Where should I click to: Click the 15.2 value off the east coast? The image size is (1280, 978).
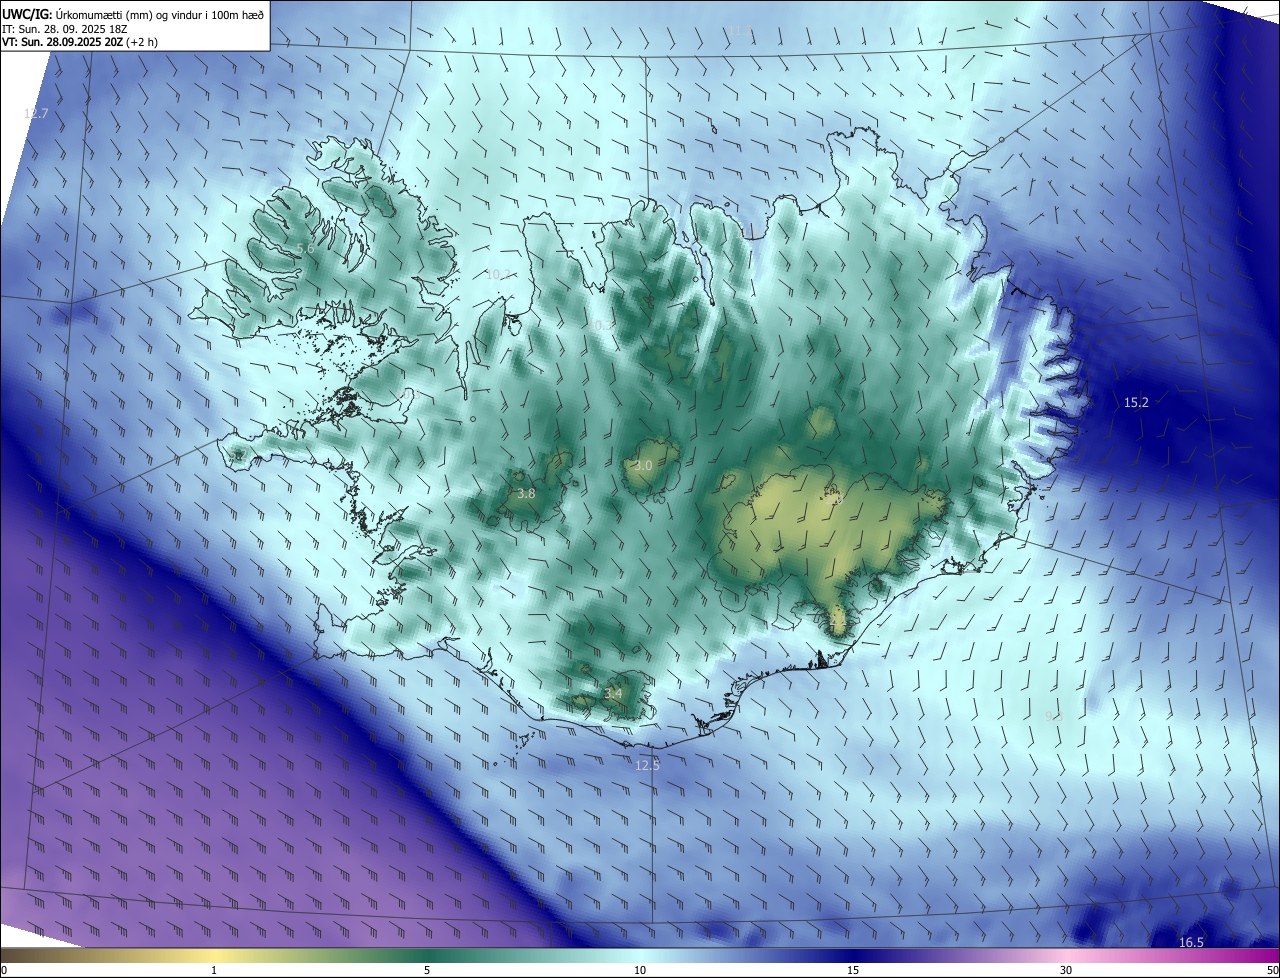pyautogui.click(x=1136, y=402)
